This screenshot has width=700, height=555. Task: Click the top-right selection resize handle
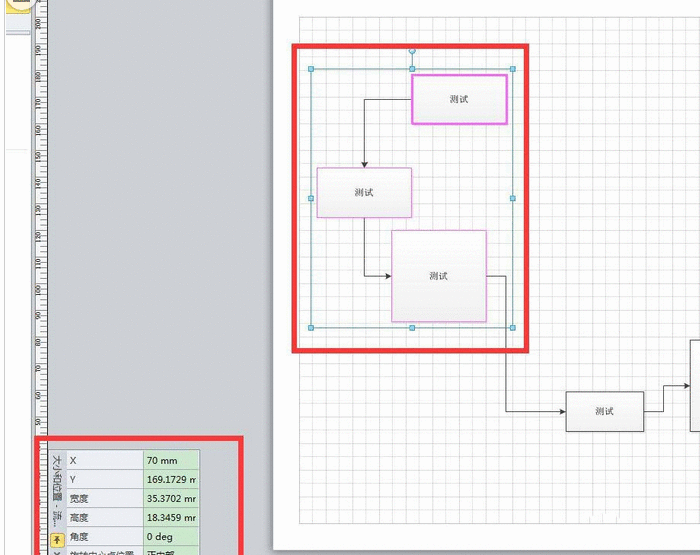(x=513, y=69)
